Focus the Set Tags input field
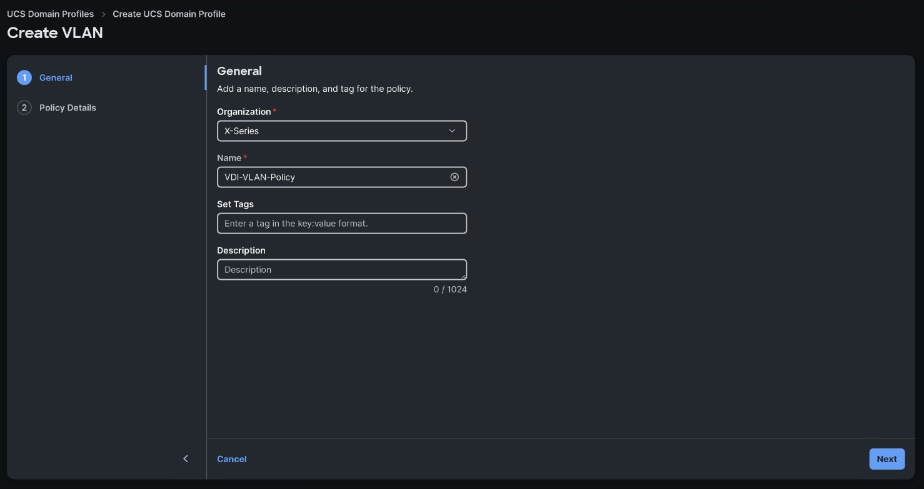This screenshot has width=924, height=489. 342,223
